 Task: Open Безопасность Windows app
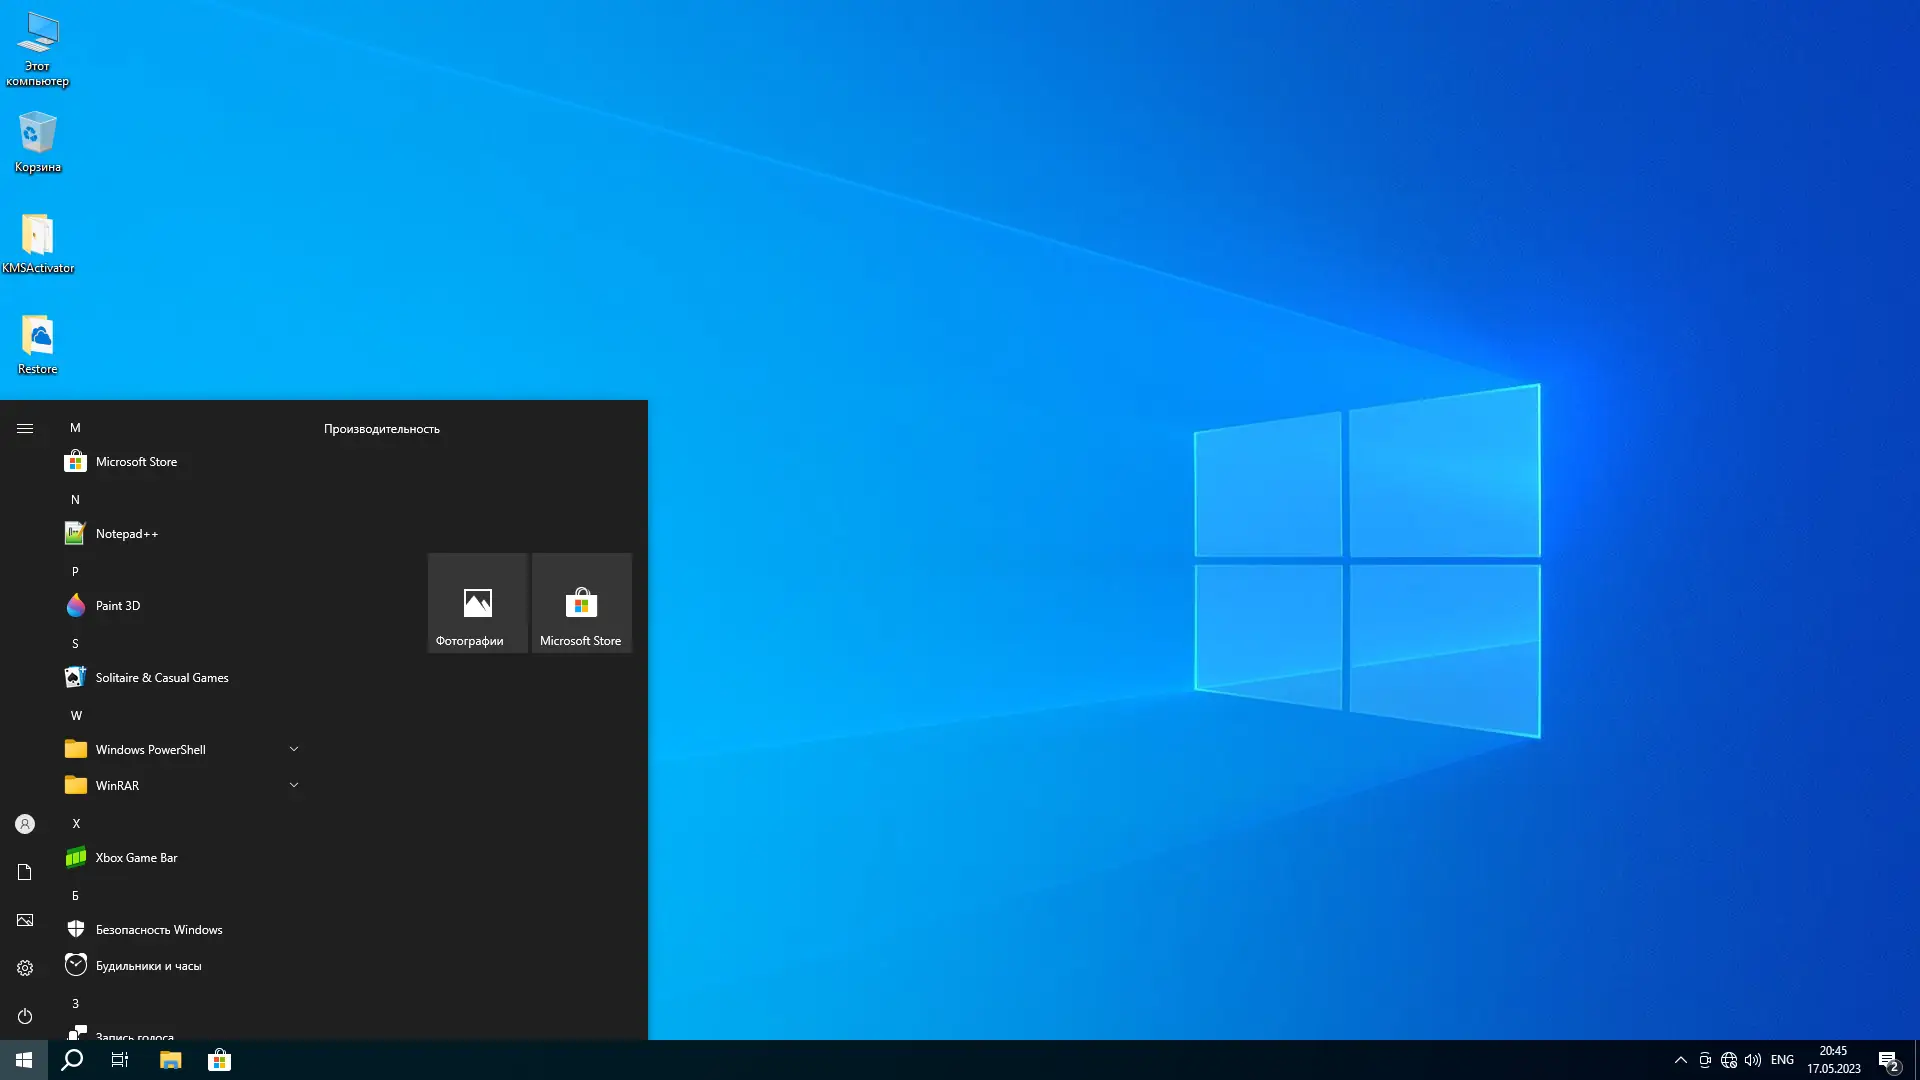pos(158,930)
